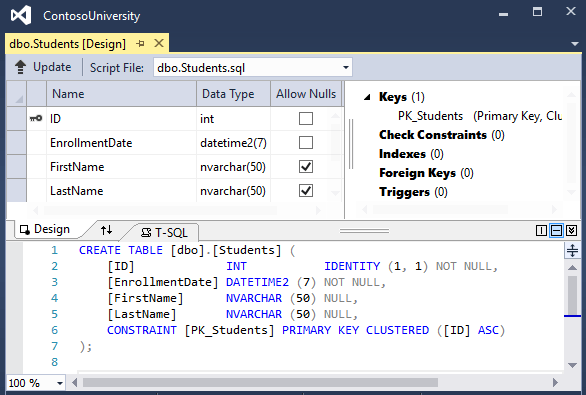The height and width of the screenshot is (395, 586).
Task: Click the Visual Studio logo icon
Action: (21, 15)
